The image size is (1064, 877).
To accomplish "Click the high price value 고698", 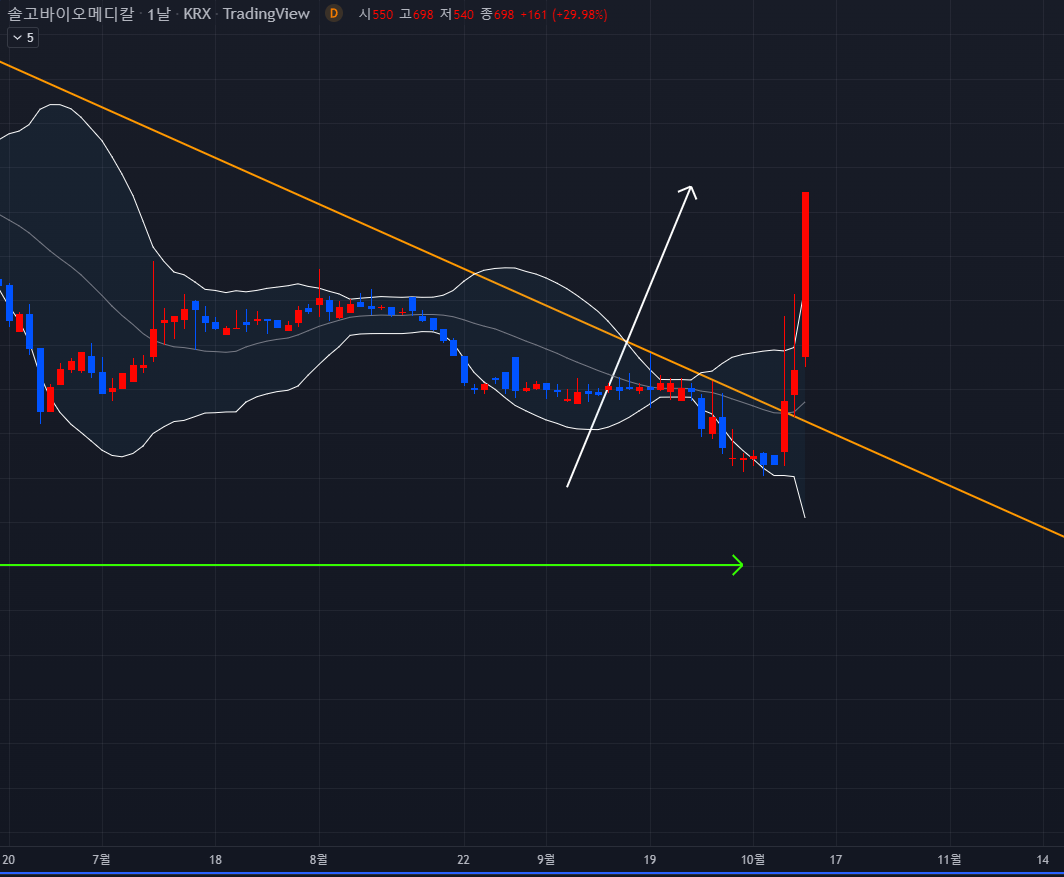I will coord(416,14).
